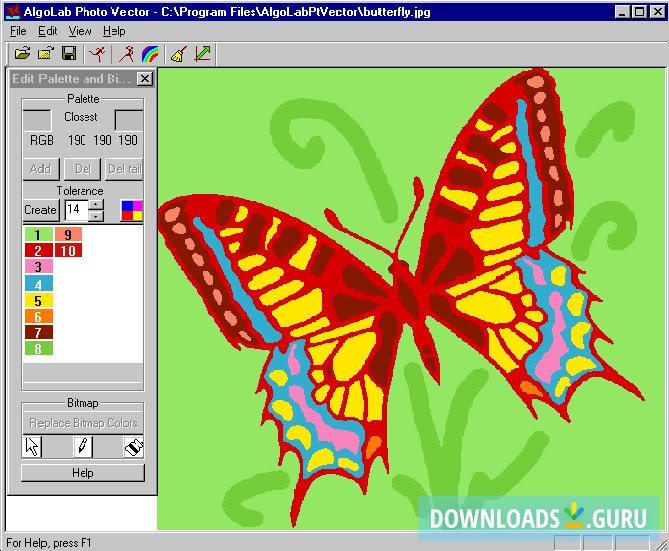Select palette color 6 orange

pyautogui.click(x=38, y=316)
